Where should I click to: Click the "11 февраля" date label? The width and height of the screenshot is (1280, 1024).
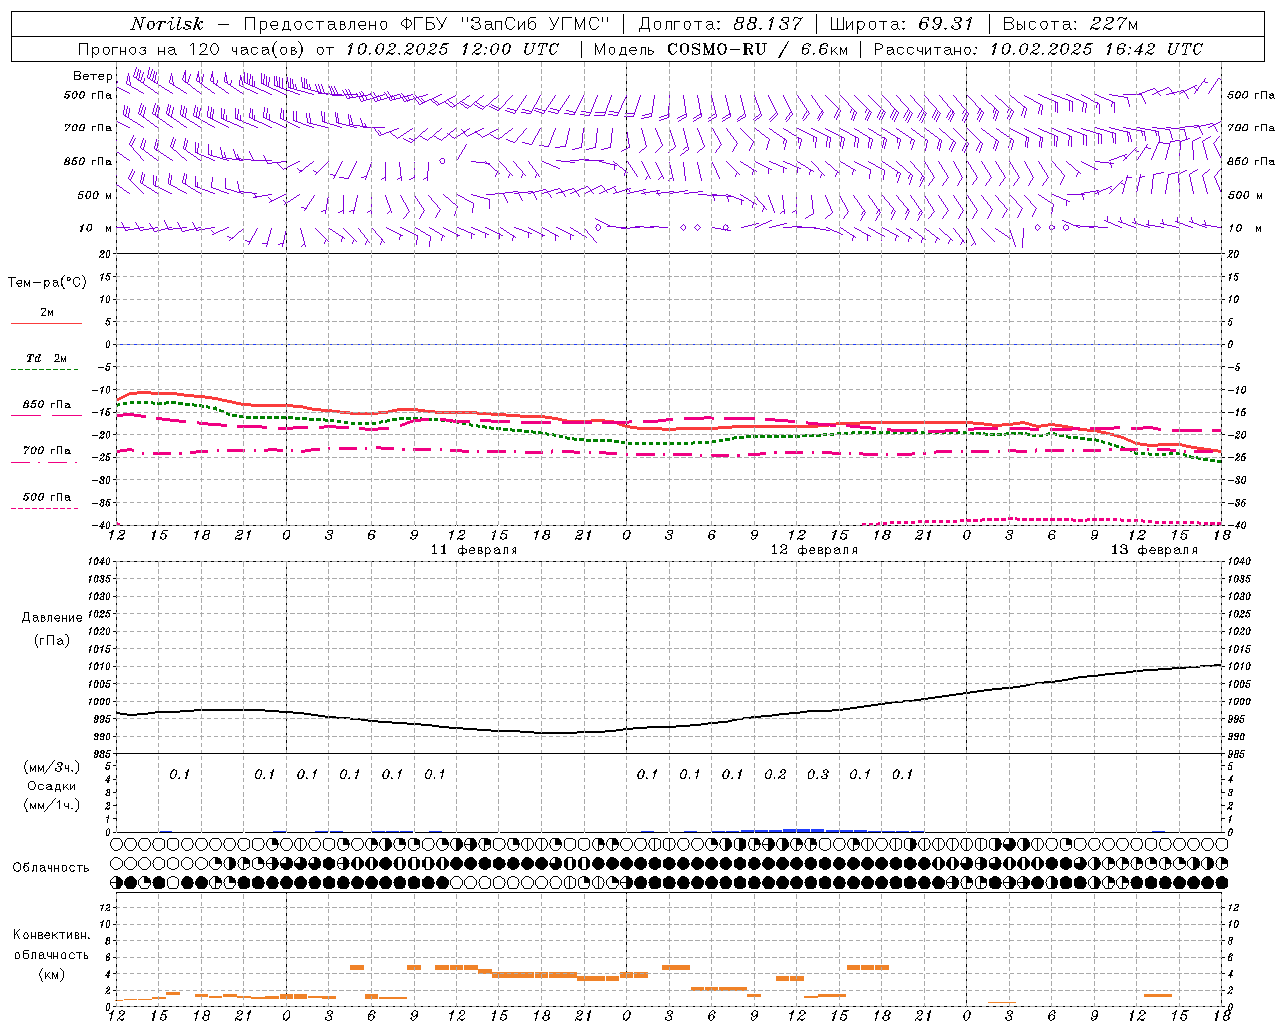(474, 550)
